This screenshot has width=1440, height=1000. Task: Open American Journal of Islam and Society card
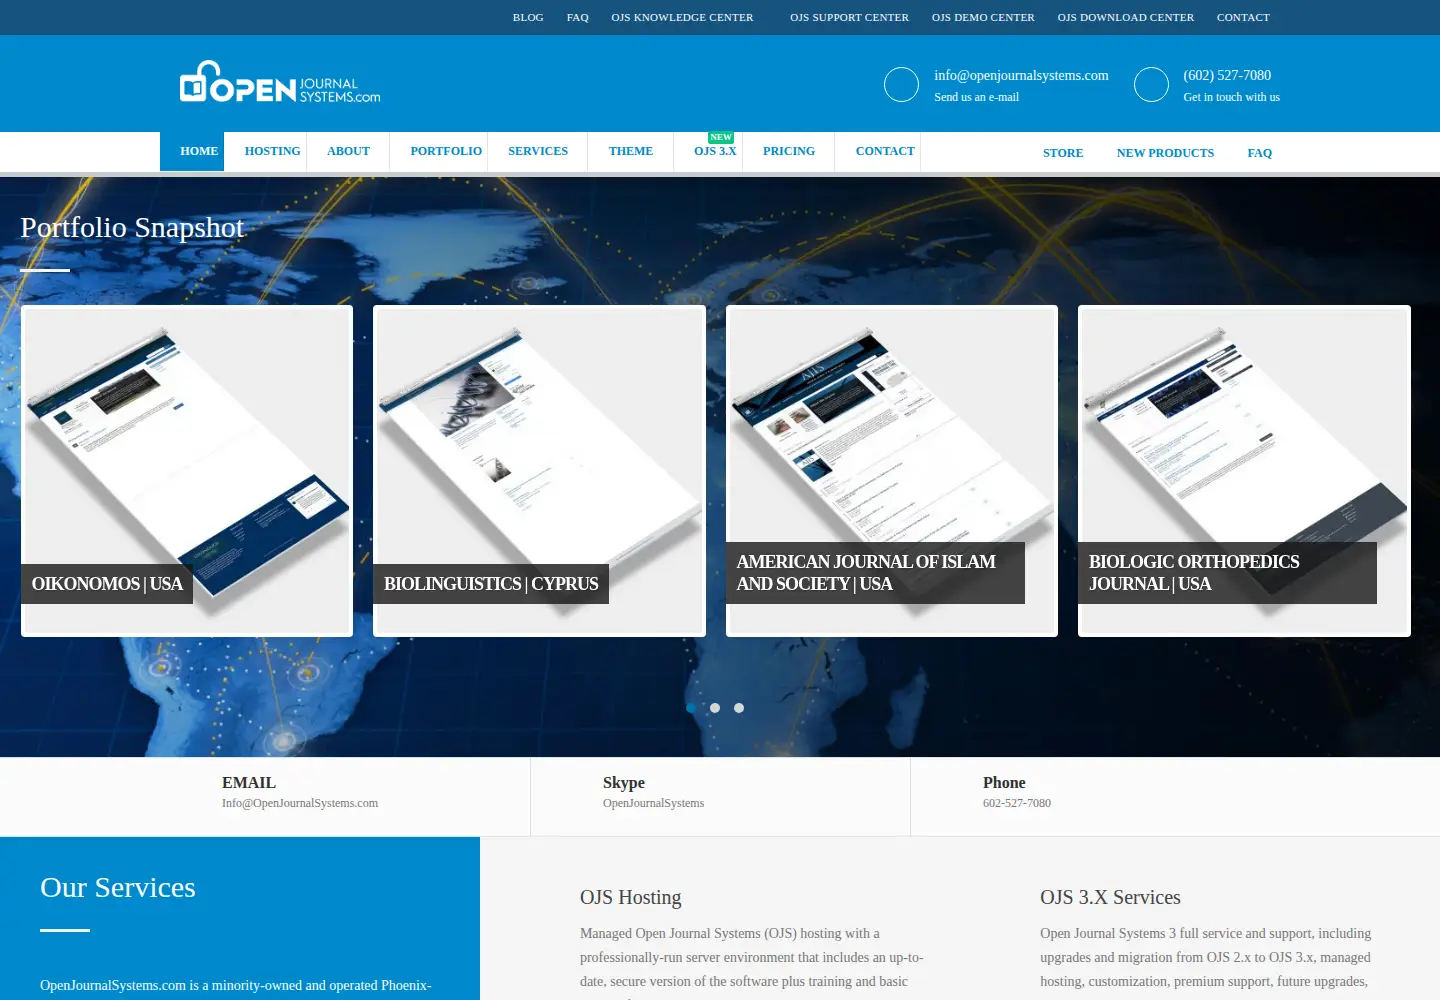click(892, 471)
